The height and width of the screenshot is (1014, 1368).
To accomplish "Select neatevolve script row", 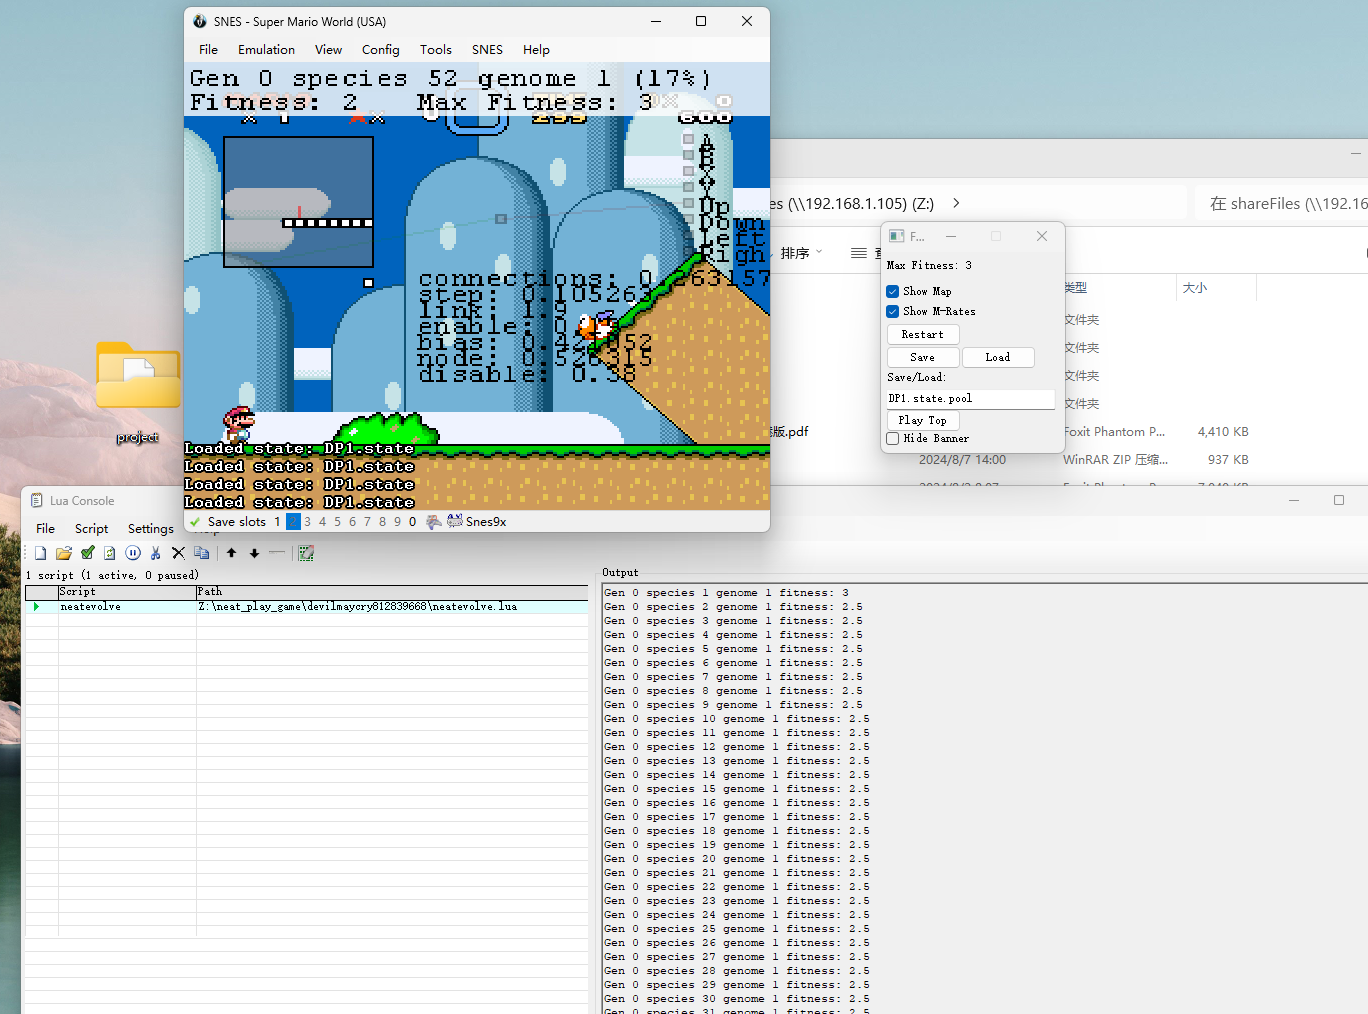I will tap(306, 607).
